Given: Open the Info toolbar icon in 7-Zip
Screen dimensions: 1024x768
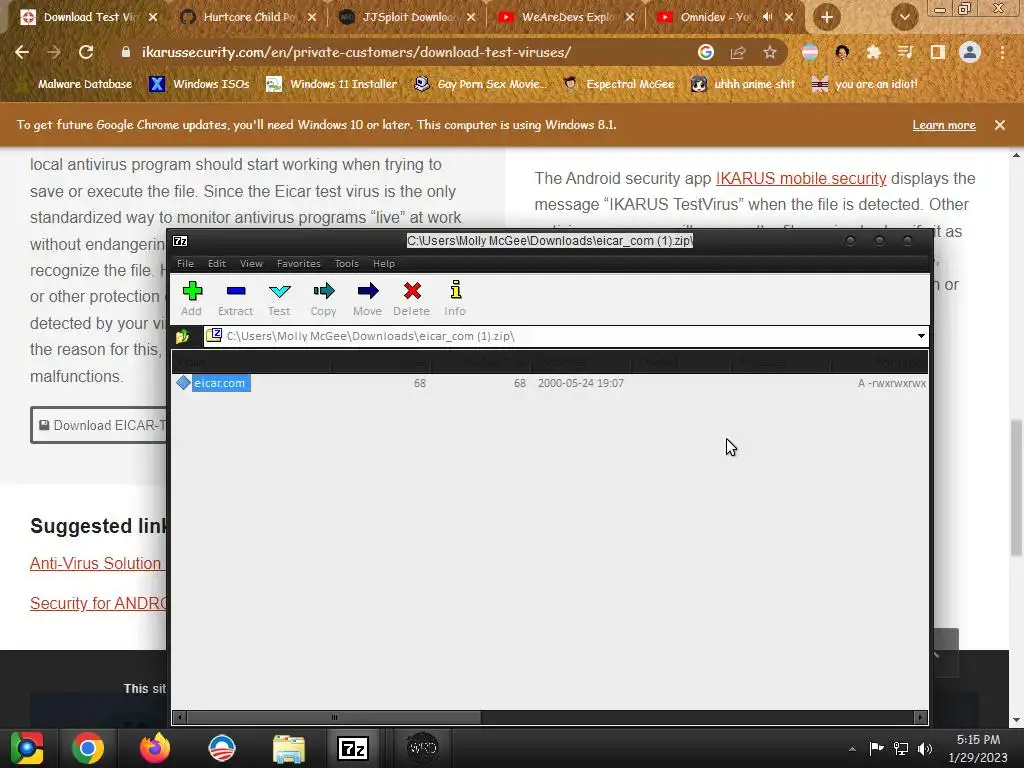Looking at the screenshot, I should (x=455, y=298).
